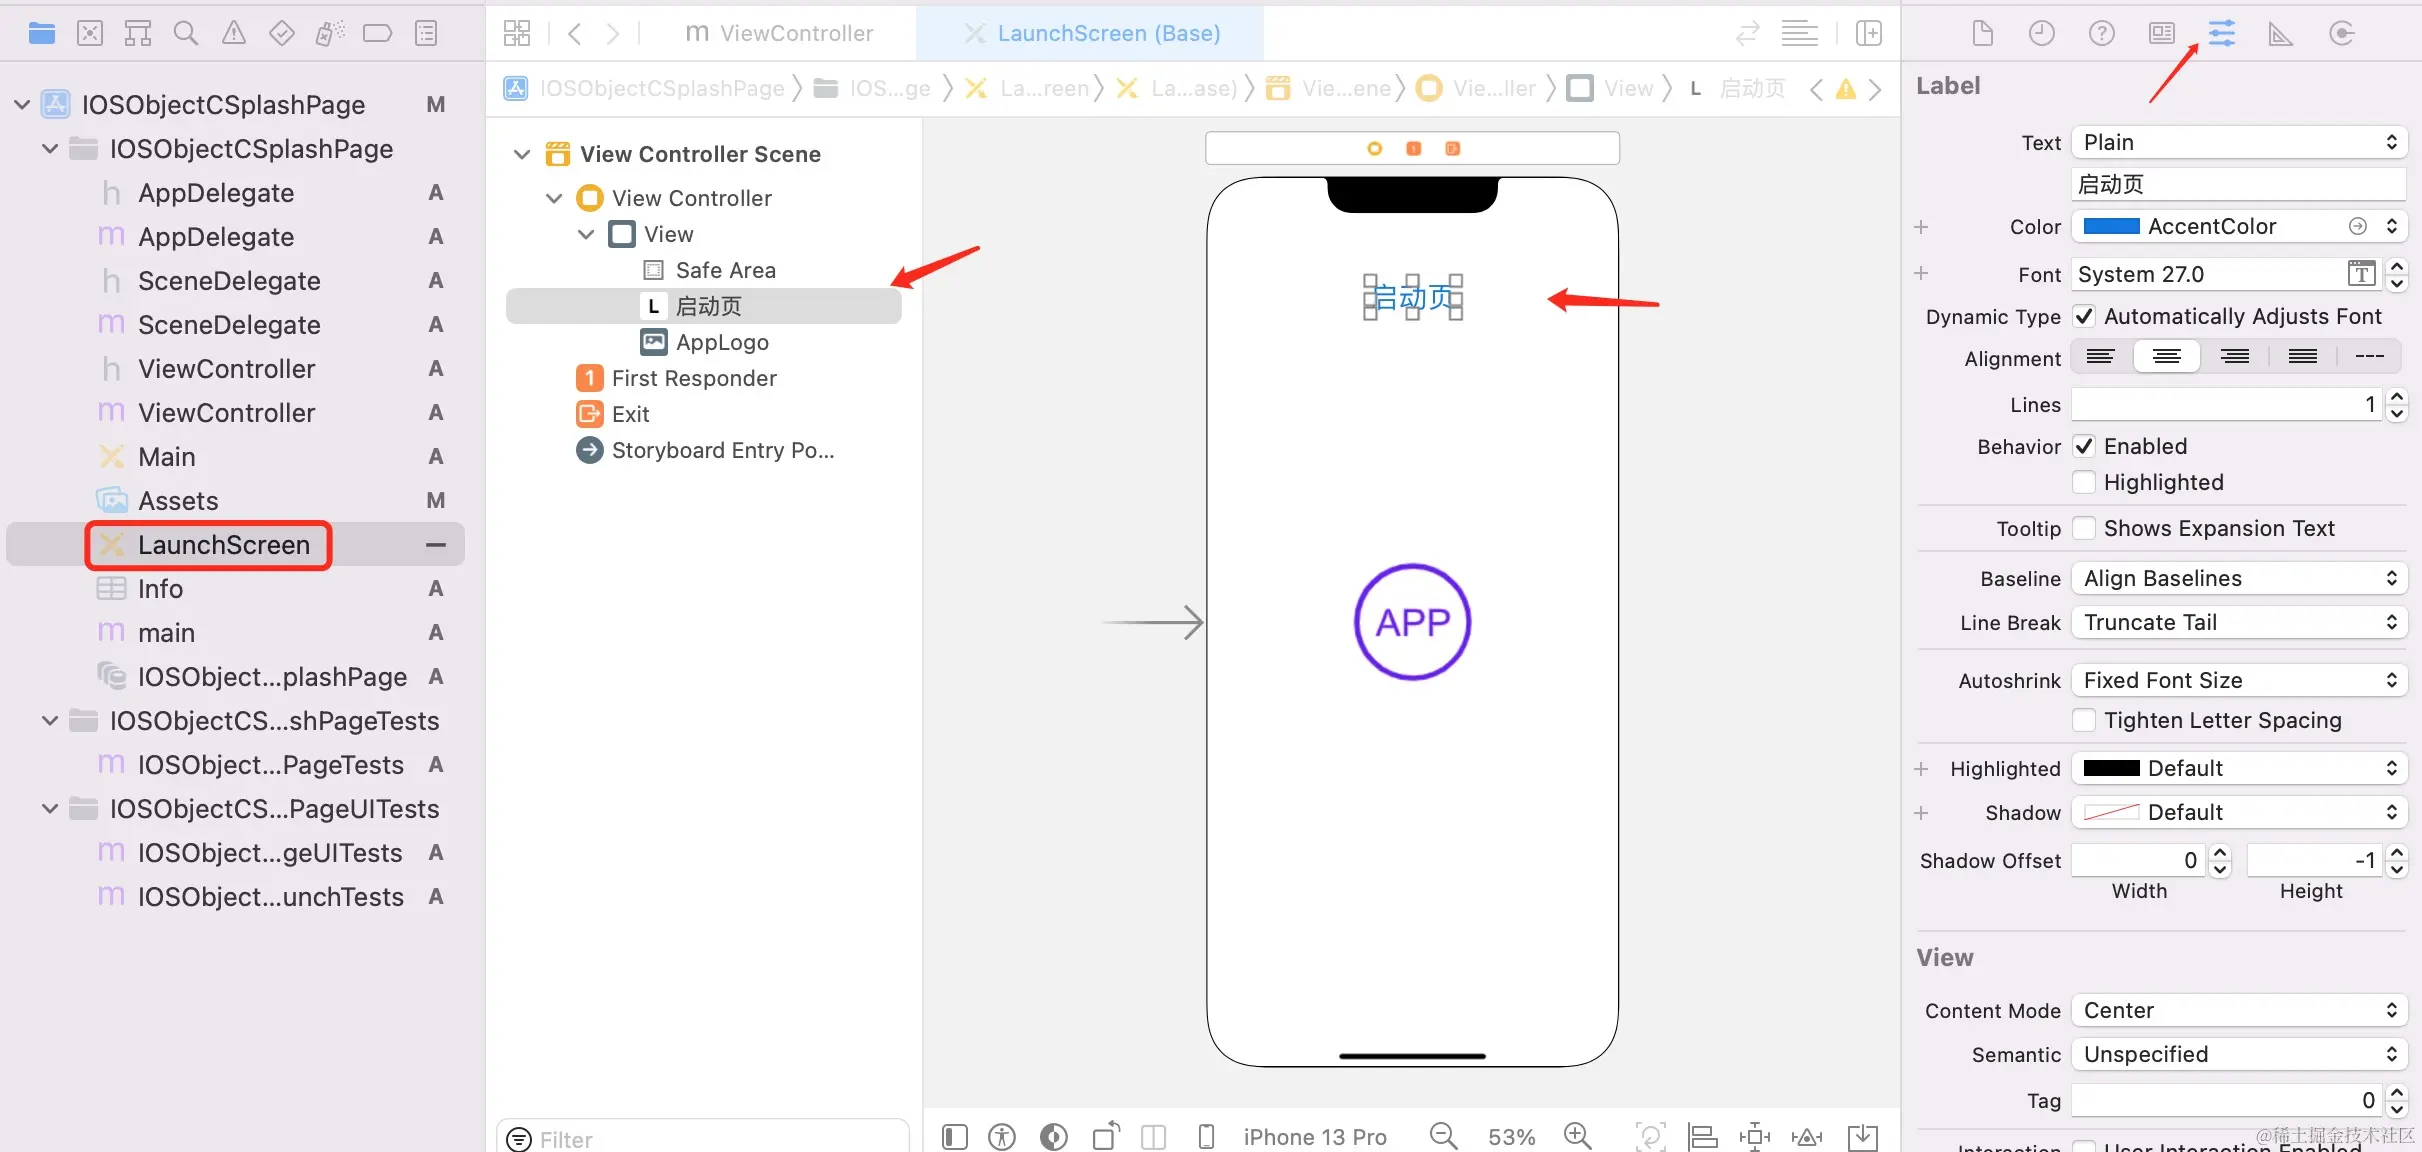Screen dimensions: 2422x1152
Task: Select AppLogo in the document outline
Action: (721, 342)
